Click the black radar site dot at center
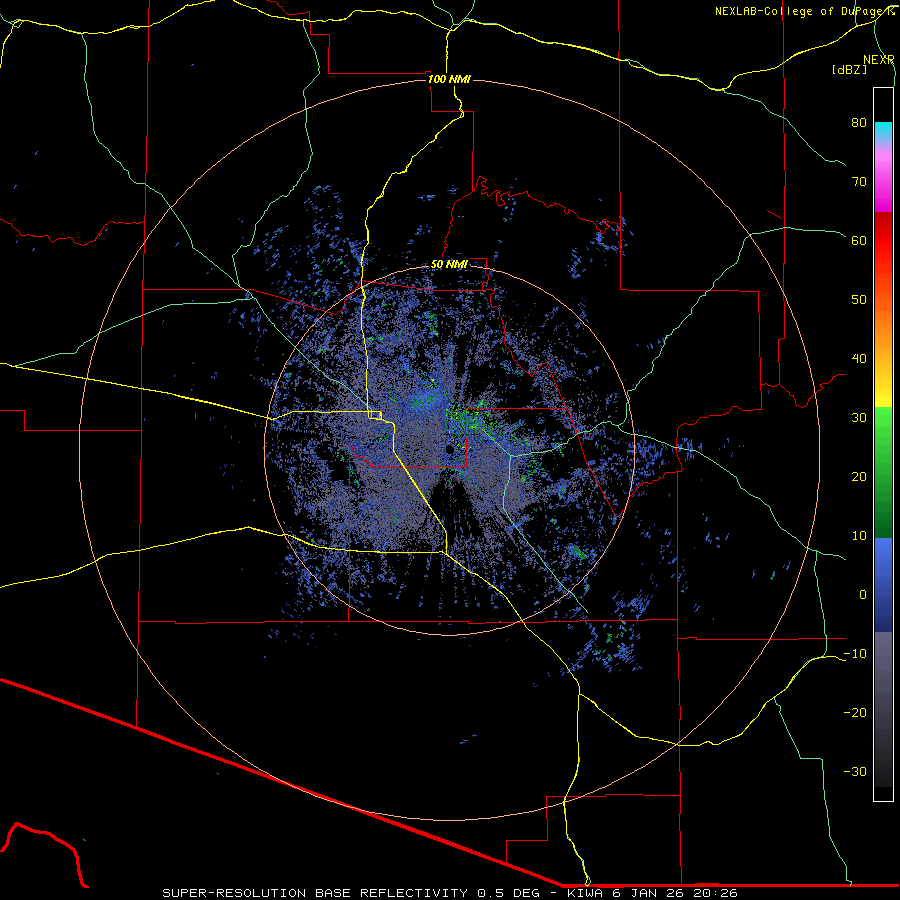900x900 pixels. point(449,450)
